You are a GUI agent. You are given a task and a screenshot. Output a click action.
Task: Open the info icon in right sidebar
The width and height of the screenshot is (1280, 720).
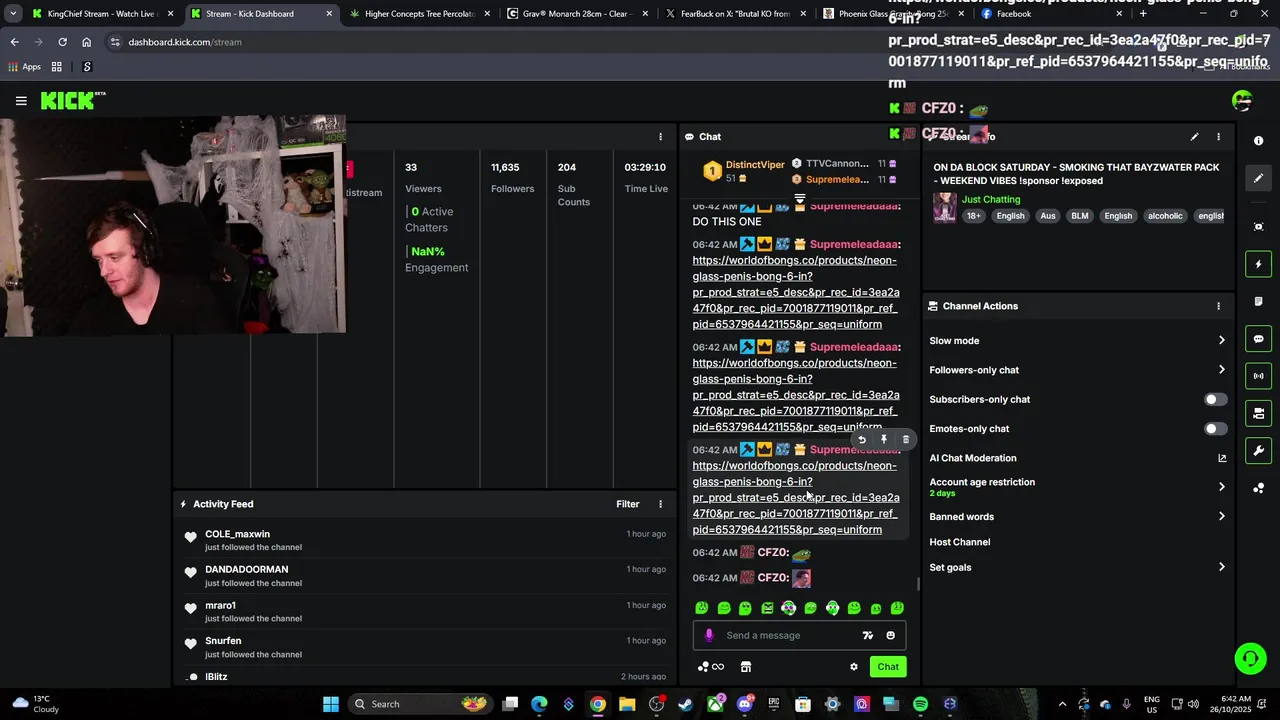(x=1258, y=141)
